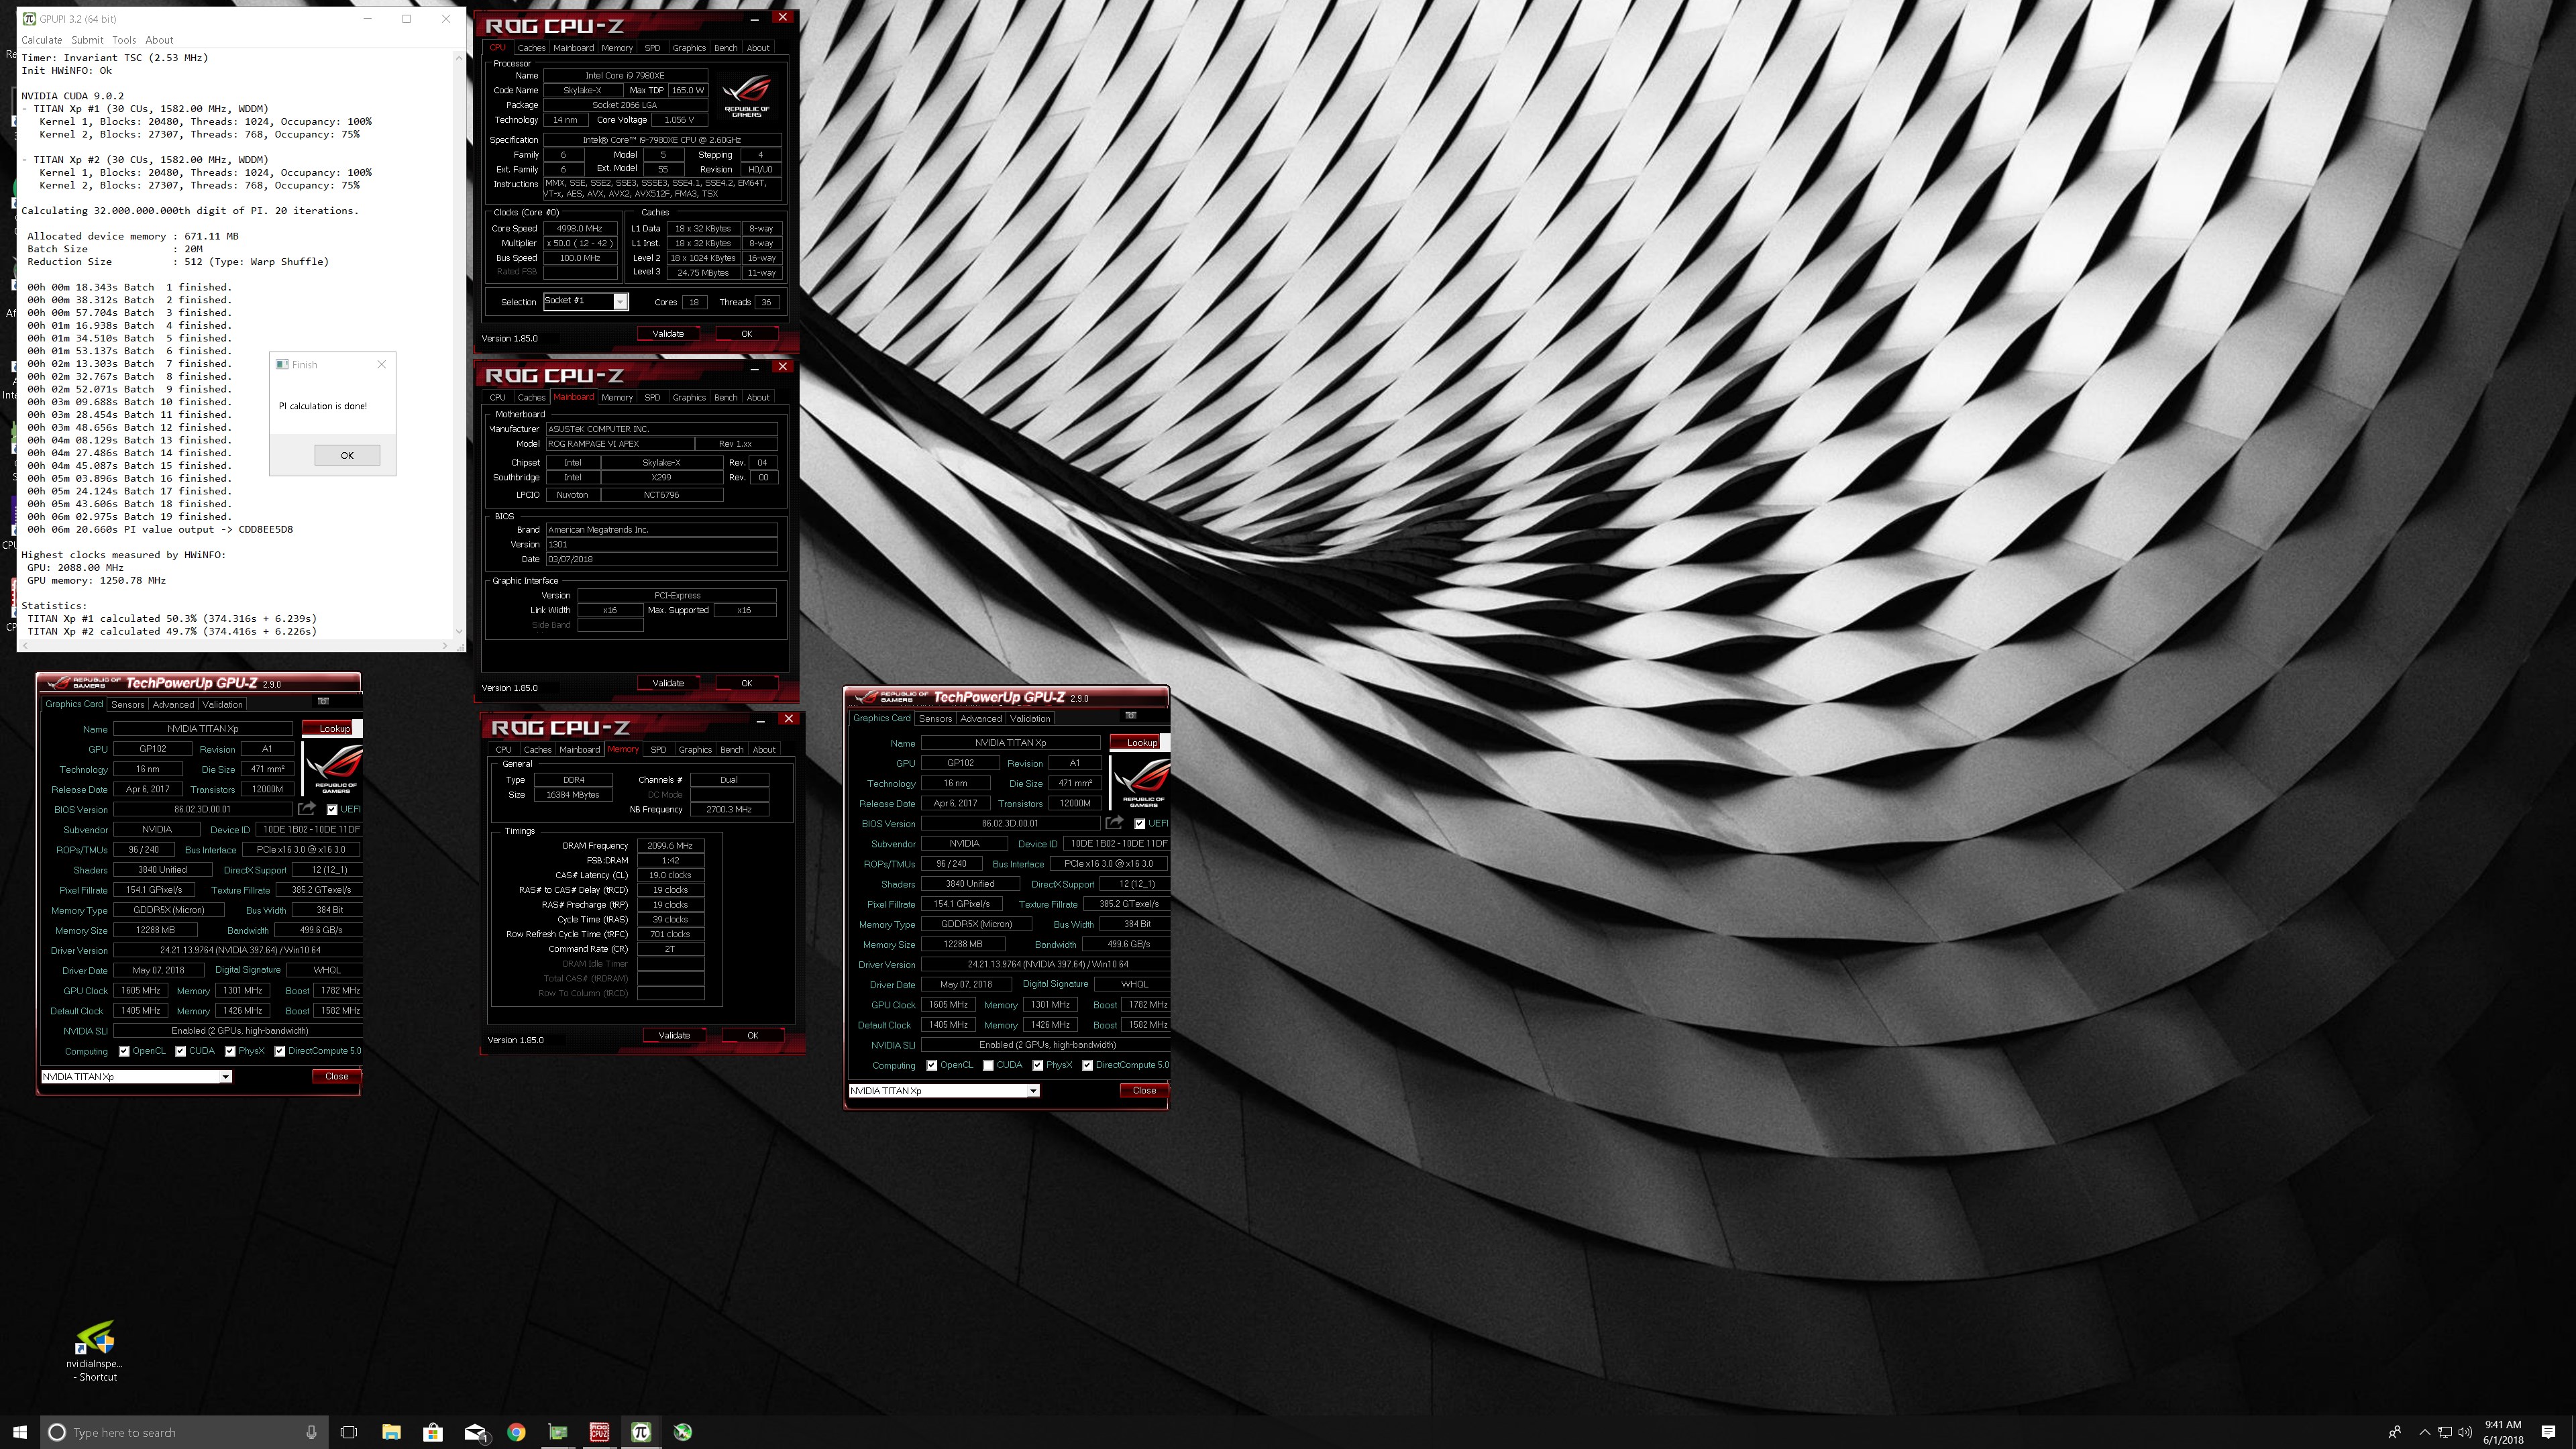The image size is (2576, 1449).
Task: Expand hidden system tray icons chevron
Action: click(2424, 1432)
